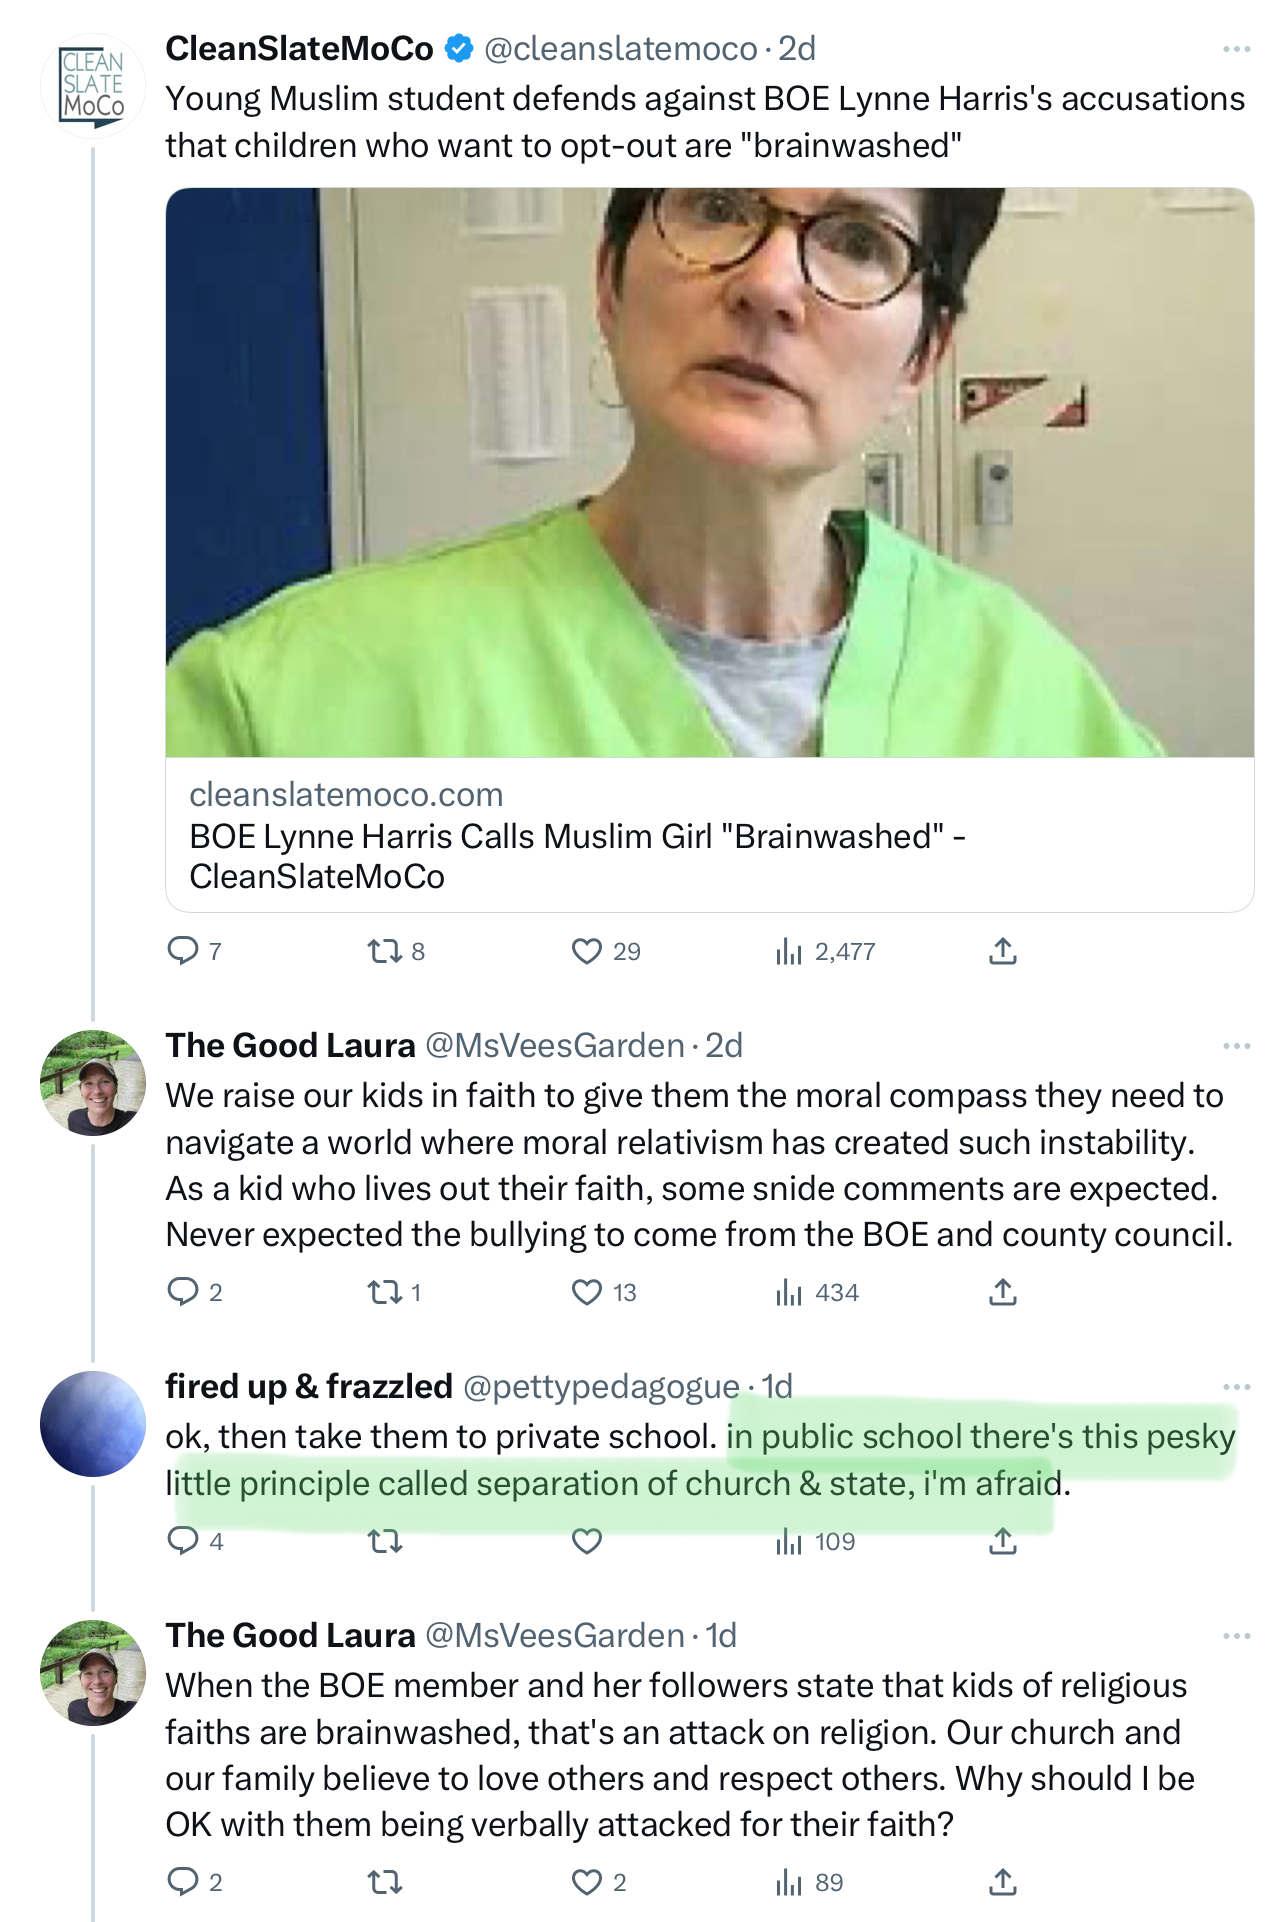
Task: Open more options for CleanSlateMoCo tweet
Action: pos(1236,49)
